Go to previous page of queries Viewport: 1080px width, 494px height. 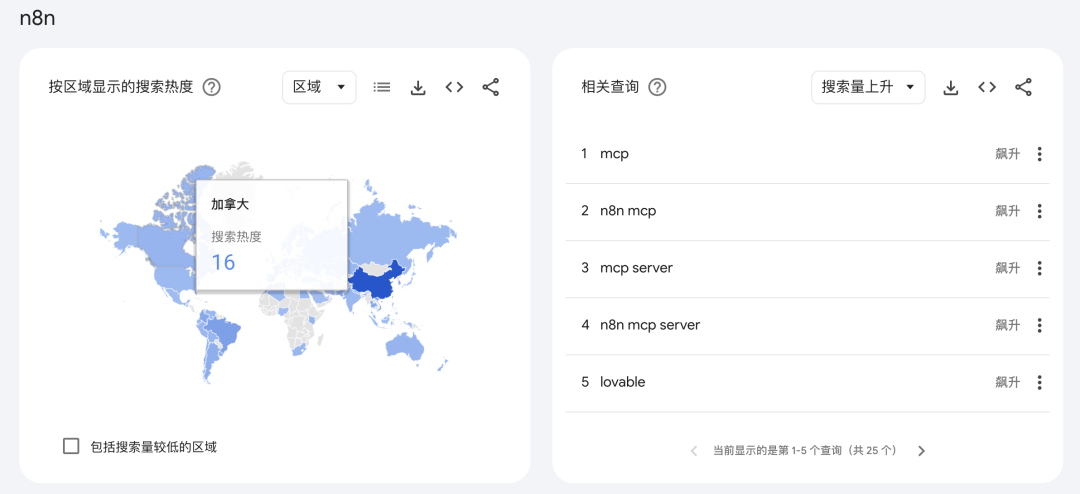coord(694,451)
